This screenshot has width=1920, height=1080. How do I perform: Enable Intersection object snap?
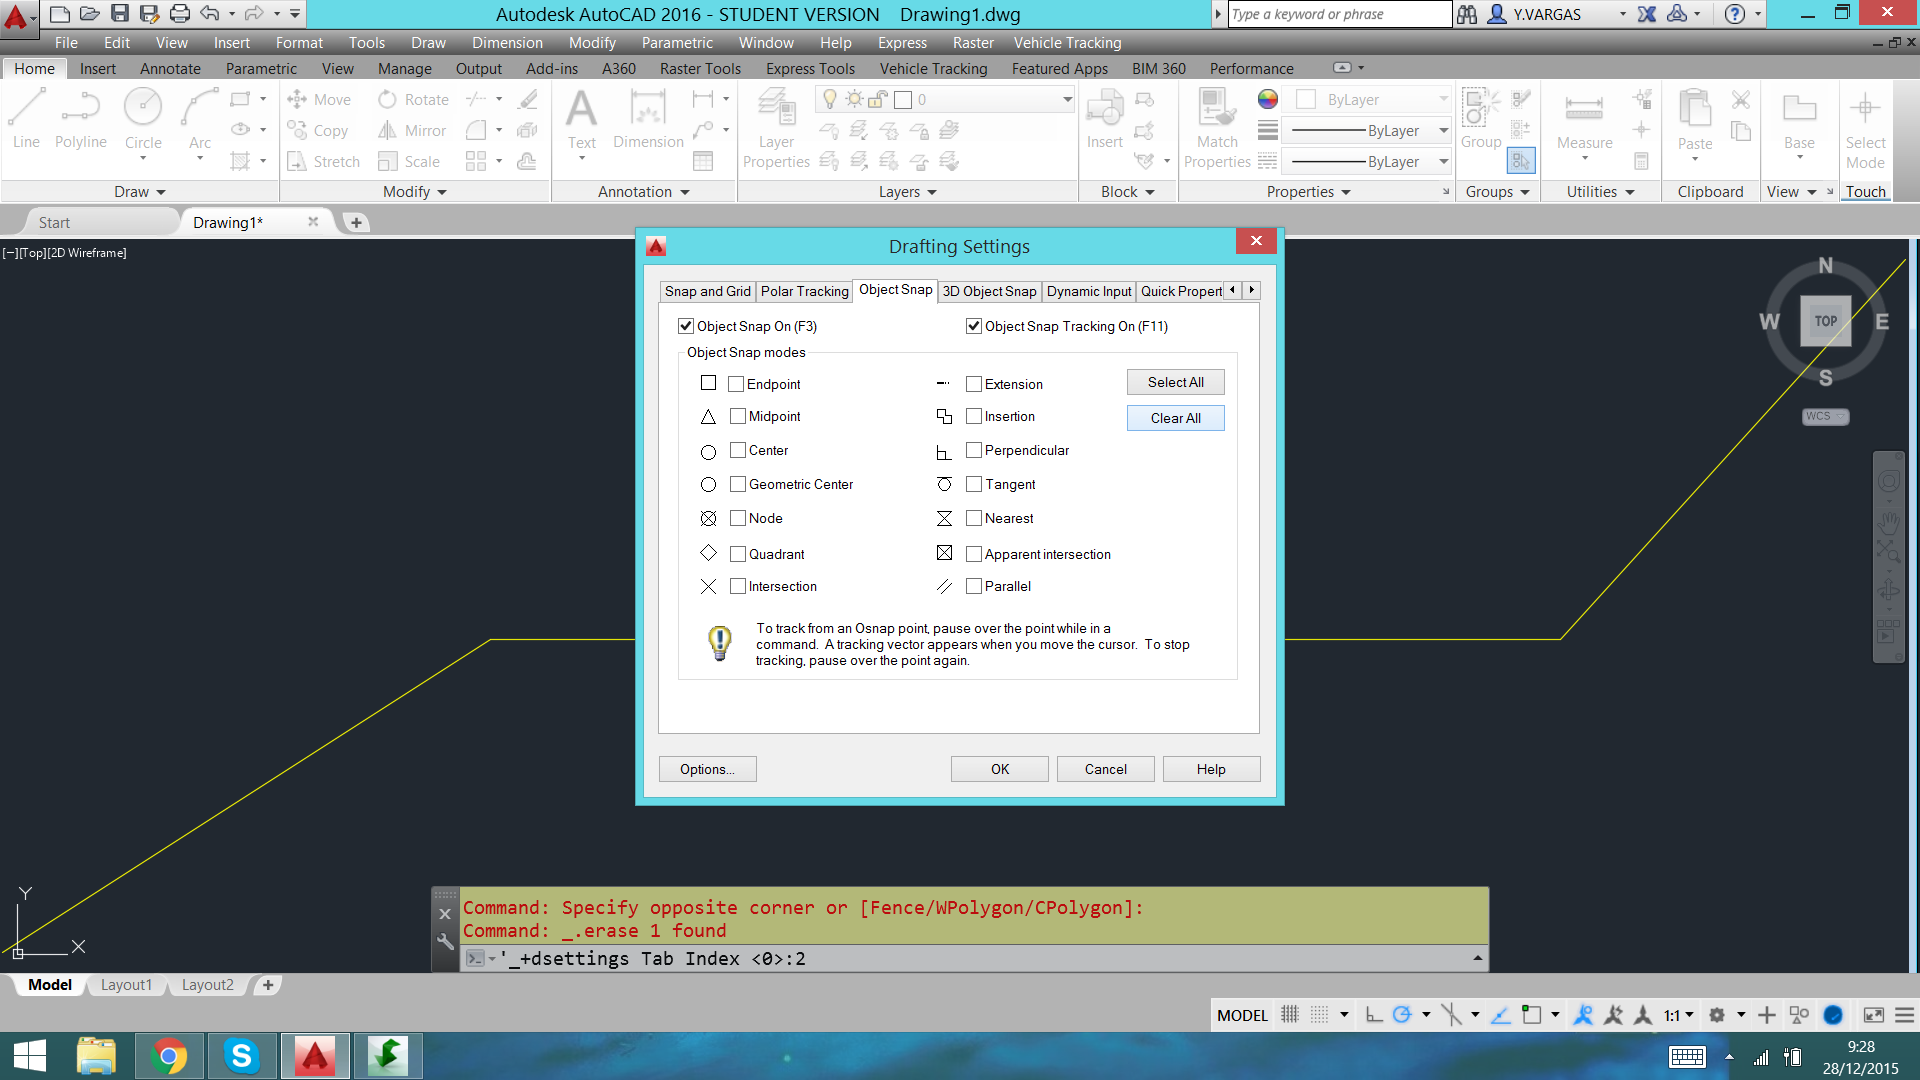pyautogui.click(x=738, y=586)
